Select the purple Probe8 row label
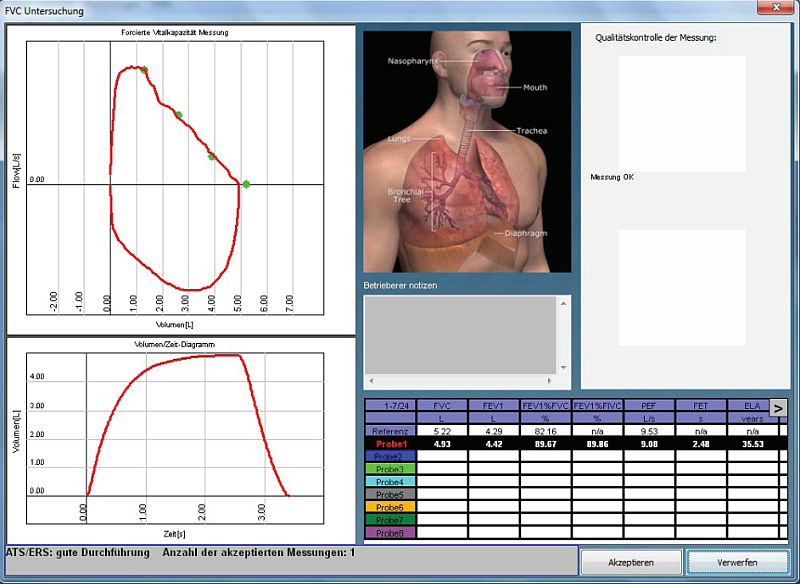This screenshot has width=800, height=584. pos(390,532)
